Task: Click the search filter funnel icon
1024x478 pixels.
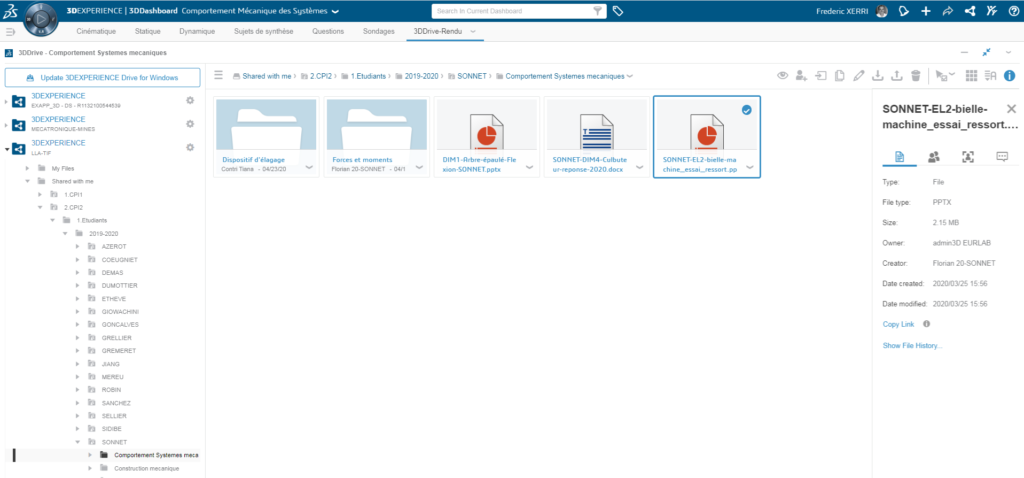Action: click(597, 11)
